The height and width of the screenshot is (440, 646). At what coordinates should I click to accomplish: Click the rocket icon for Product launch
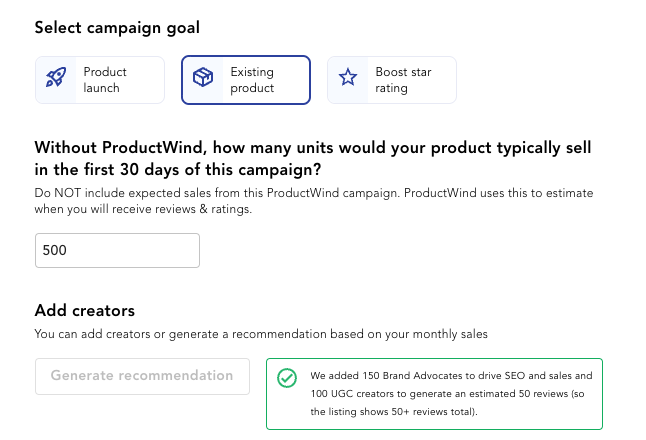click(x=56, y=77)
